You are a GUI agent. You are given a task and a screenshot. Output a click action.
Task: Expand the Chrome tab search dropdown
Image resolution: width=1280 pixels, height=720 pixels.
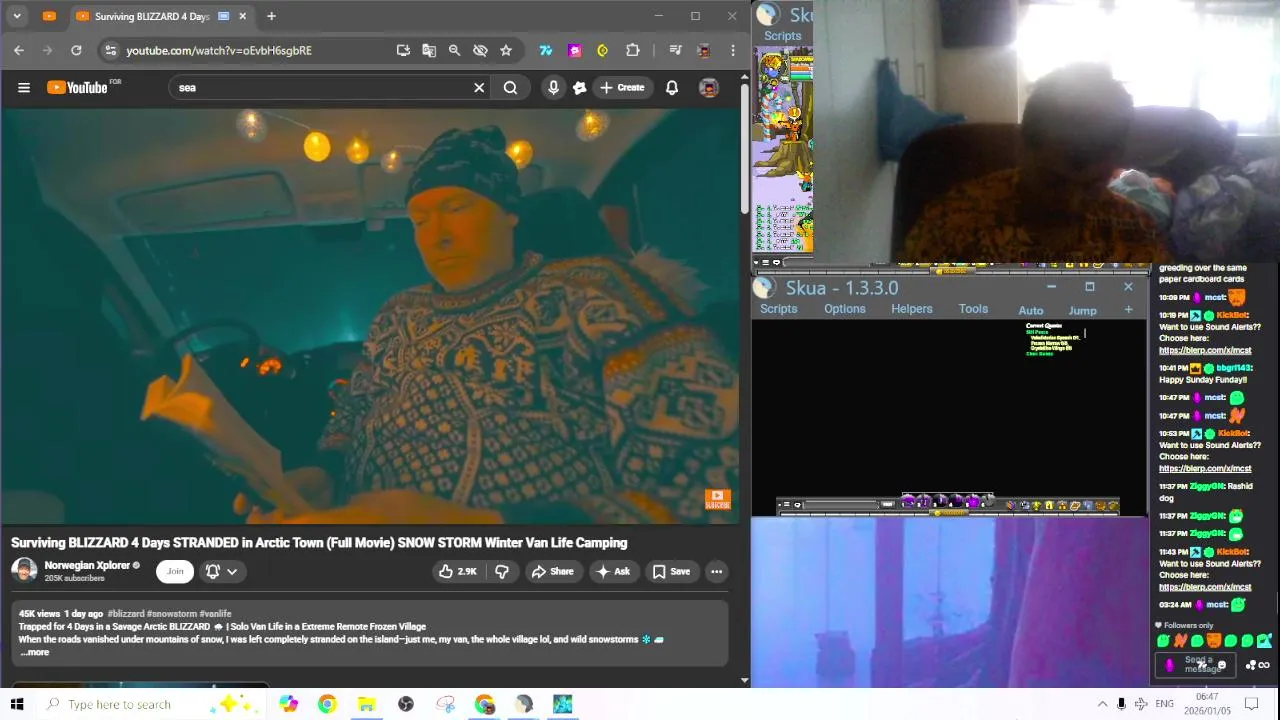click(x=17, y=16)
